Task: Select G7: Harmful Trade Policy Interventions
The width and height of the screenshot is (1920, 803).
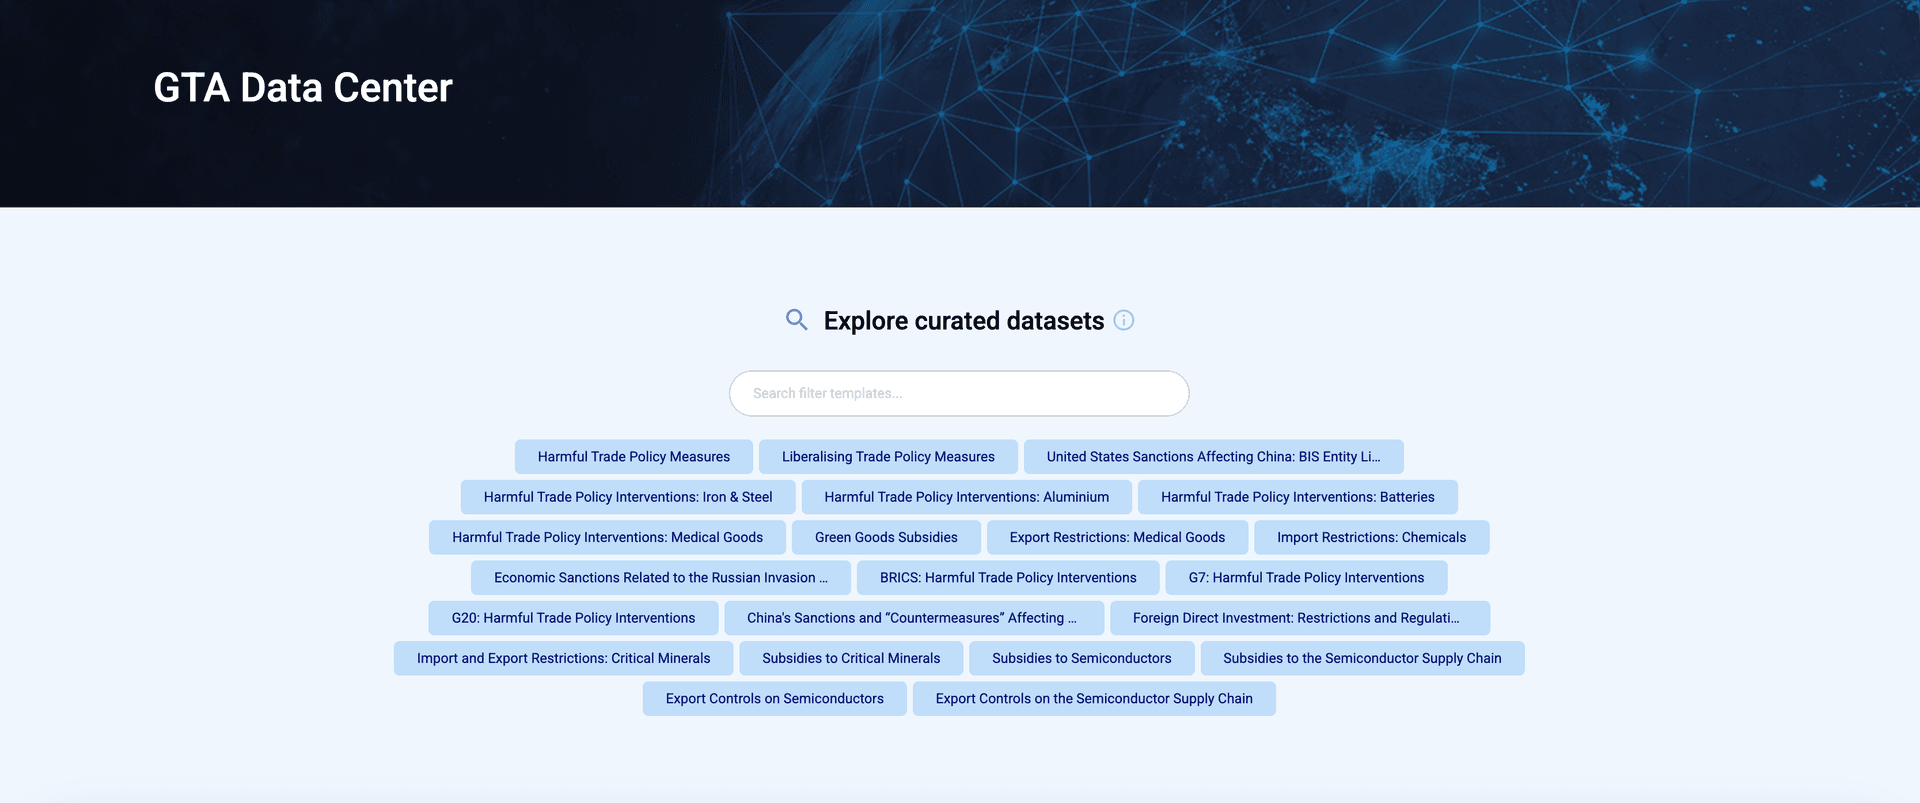Action: coord(1306,578)
